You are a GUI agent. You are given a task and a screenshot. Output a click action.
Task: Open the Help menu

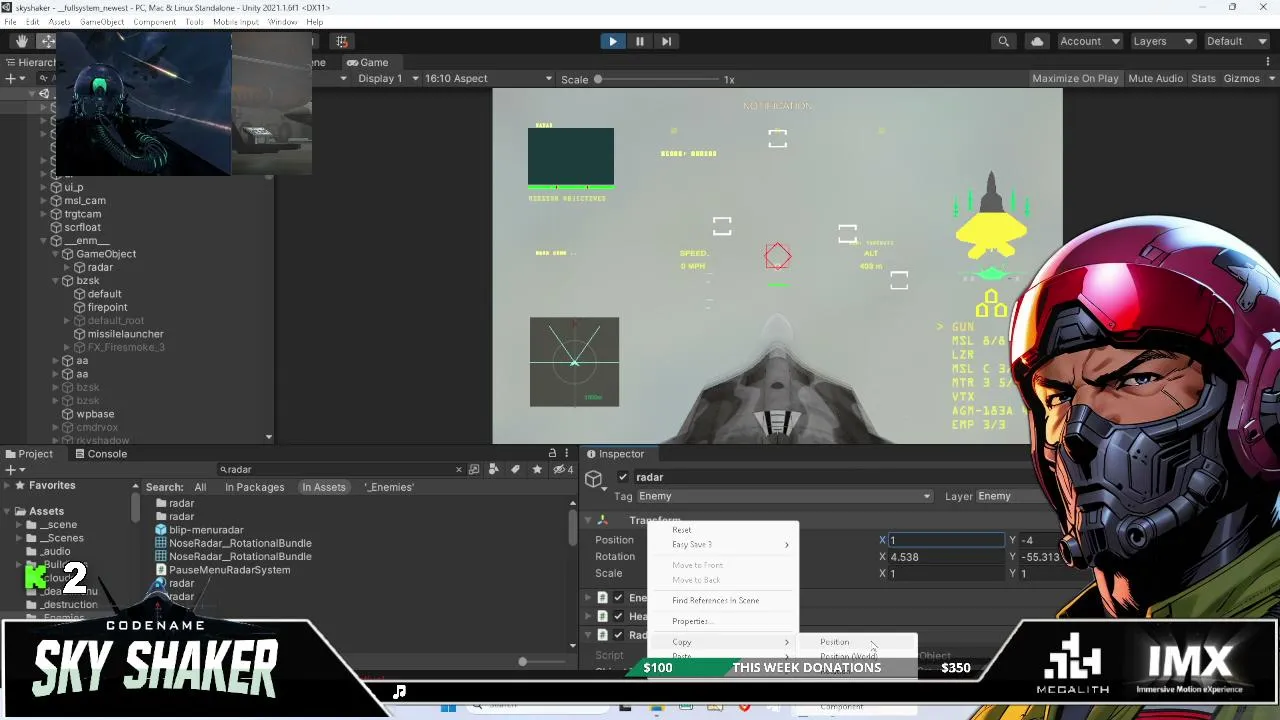click(314, 22)
